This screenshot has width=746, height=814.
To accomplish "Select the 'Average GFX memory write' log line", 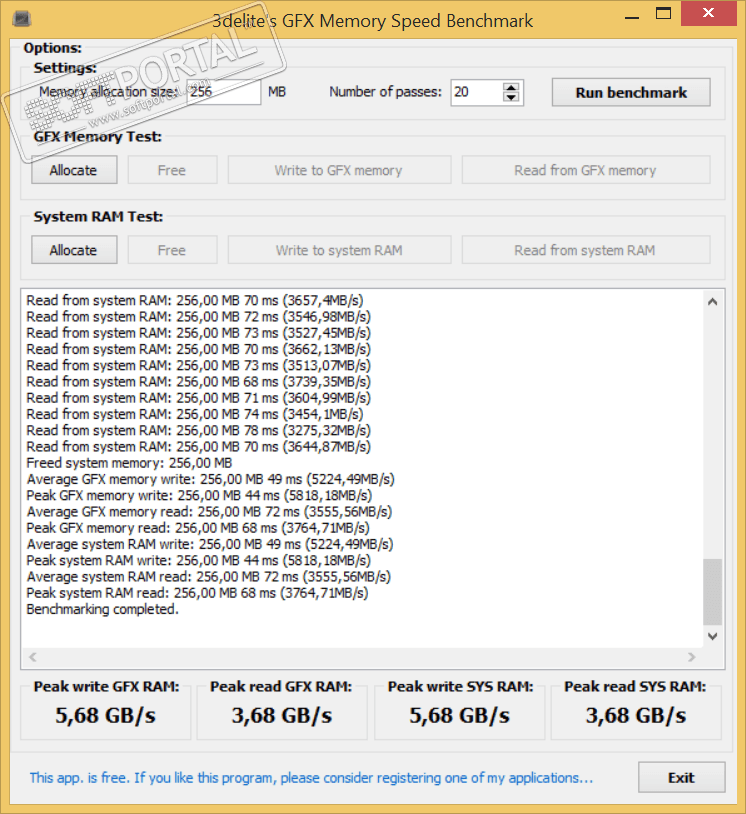I will pyautogui.click(x=211, y=479).
